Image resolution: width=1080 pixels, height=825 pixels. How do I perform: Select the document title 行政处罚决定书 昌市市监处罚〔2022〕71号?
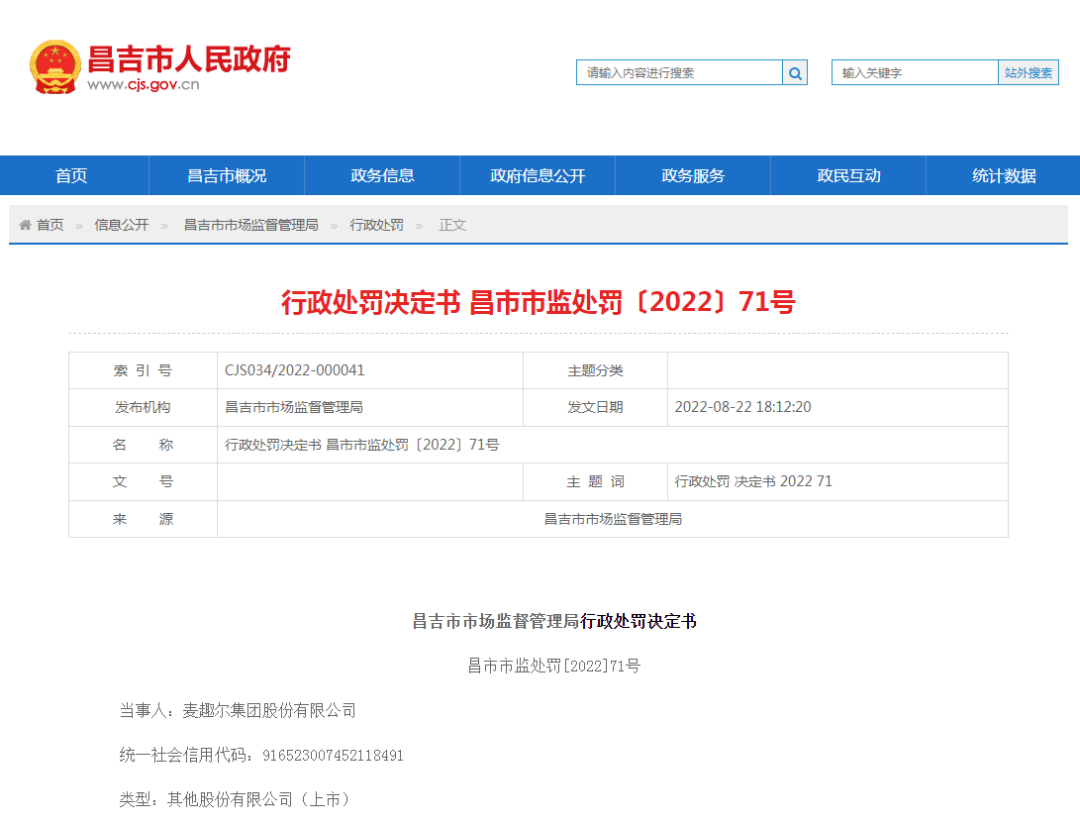pyautogui.click(x=540, y=303)
